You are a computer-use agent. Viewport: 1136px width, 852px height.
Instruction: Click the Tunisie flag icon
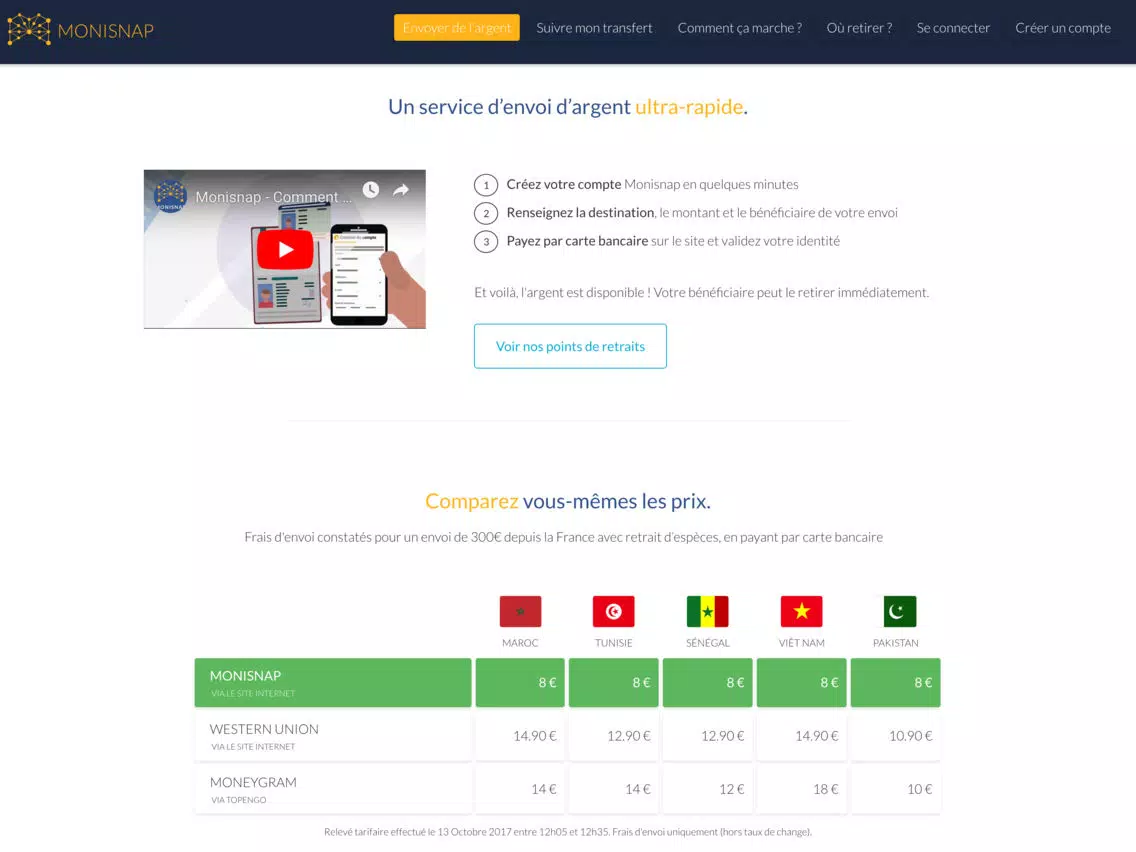[x=614, y=611]
